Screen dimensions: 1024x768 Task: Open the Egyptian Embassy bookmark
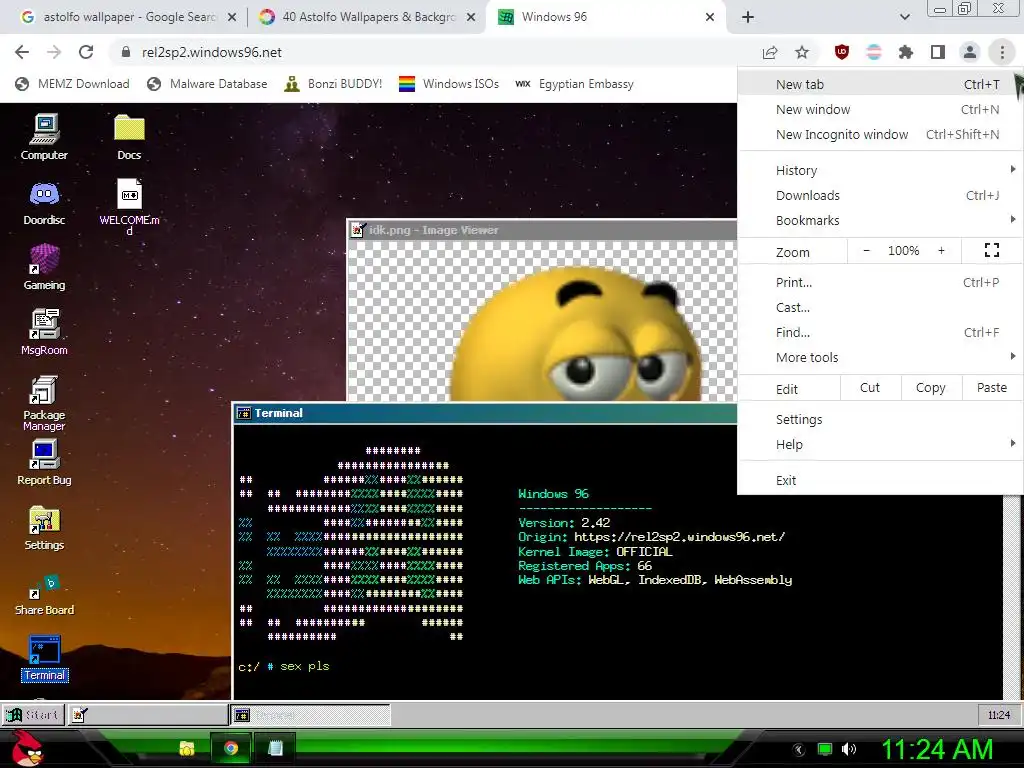(575, 84)
